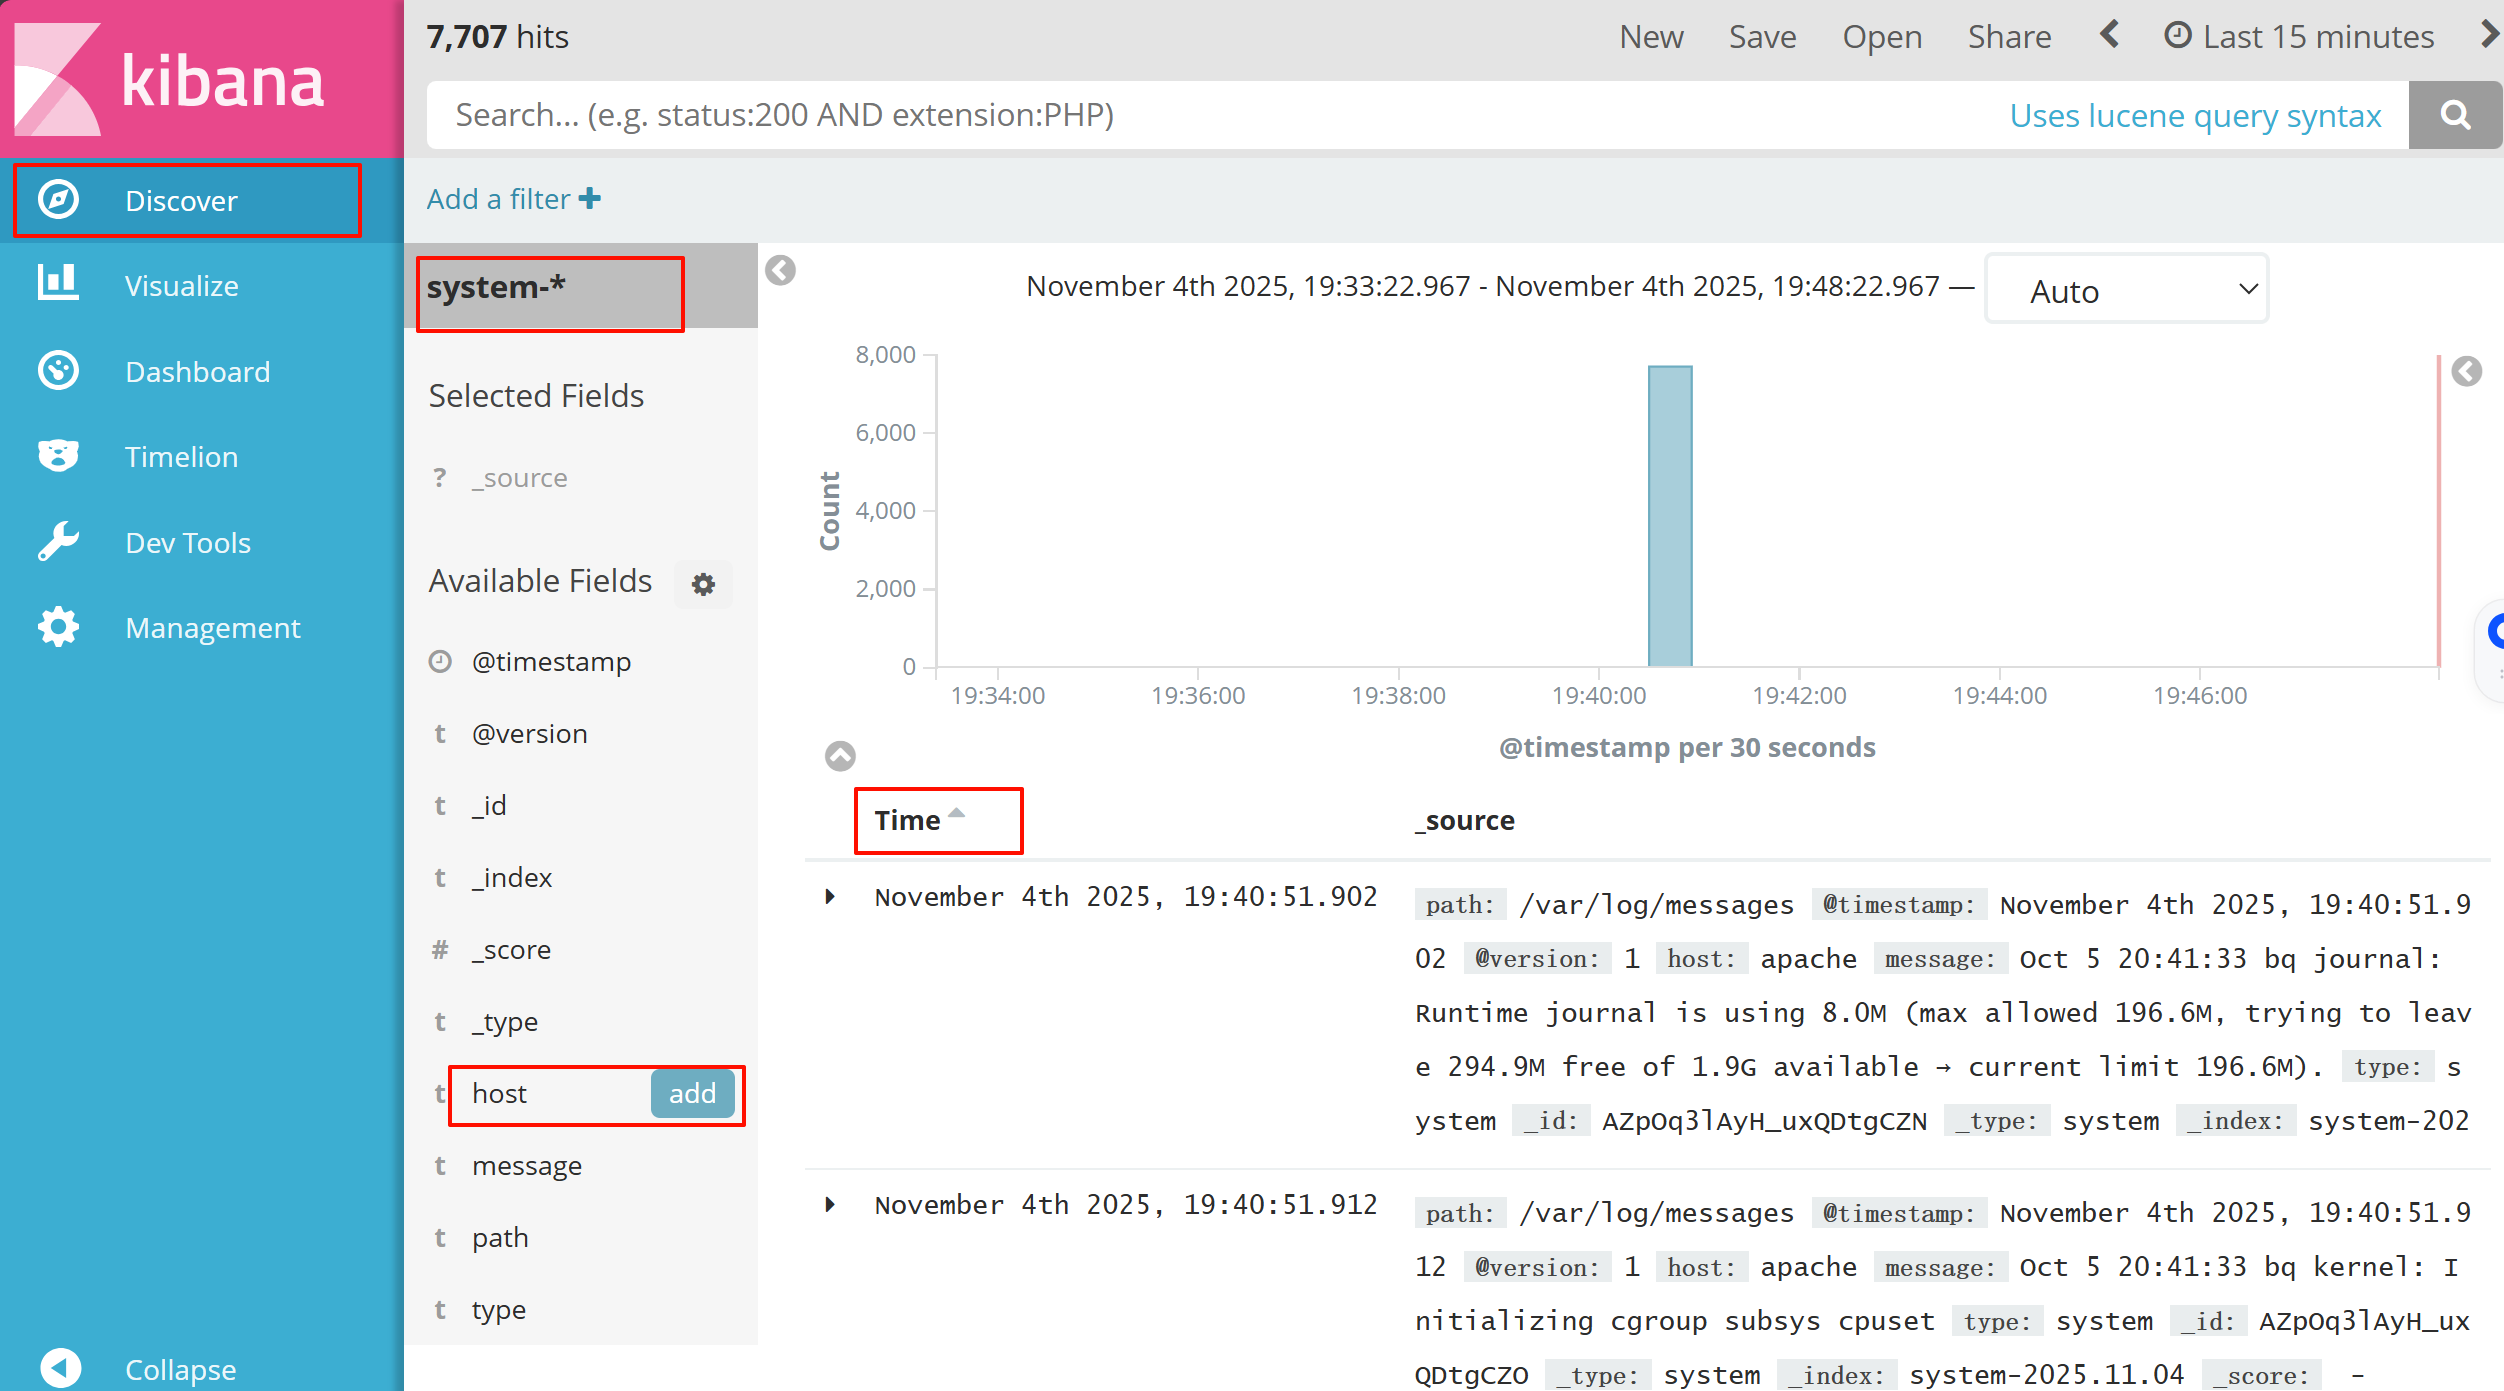Open the interval dropdown set to Auto
The width and height of the screenshot is (2504, 1391).
tap(2127, 289)
